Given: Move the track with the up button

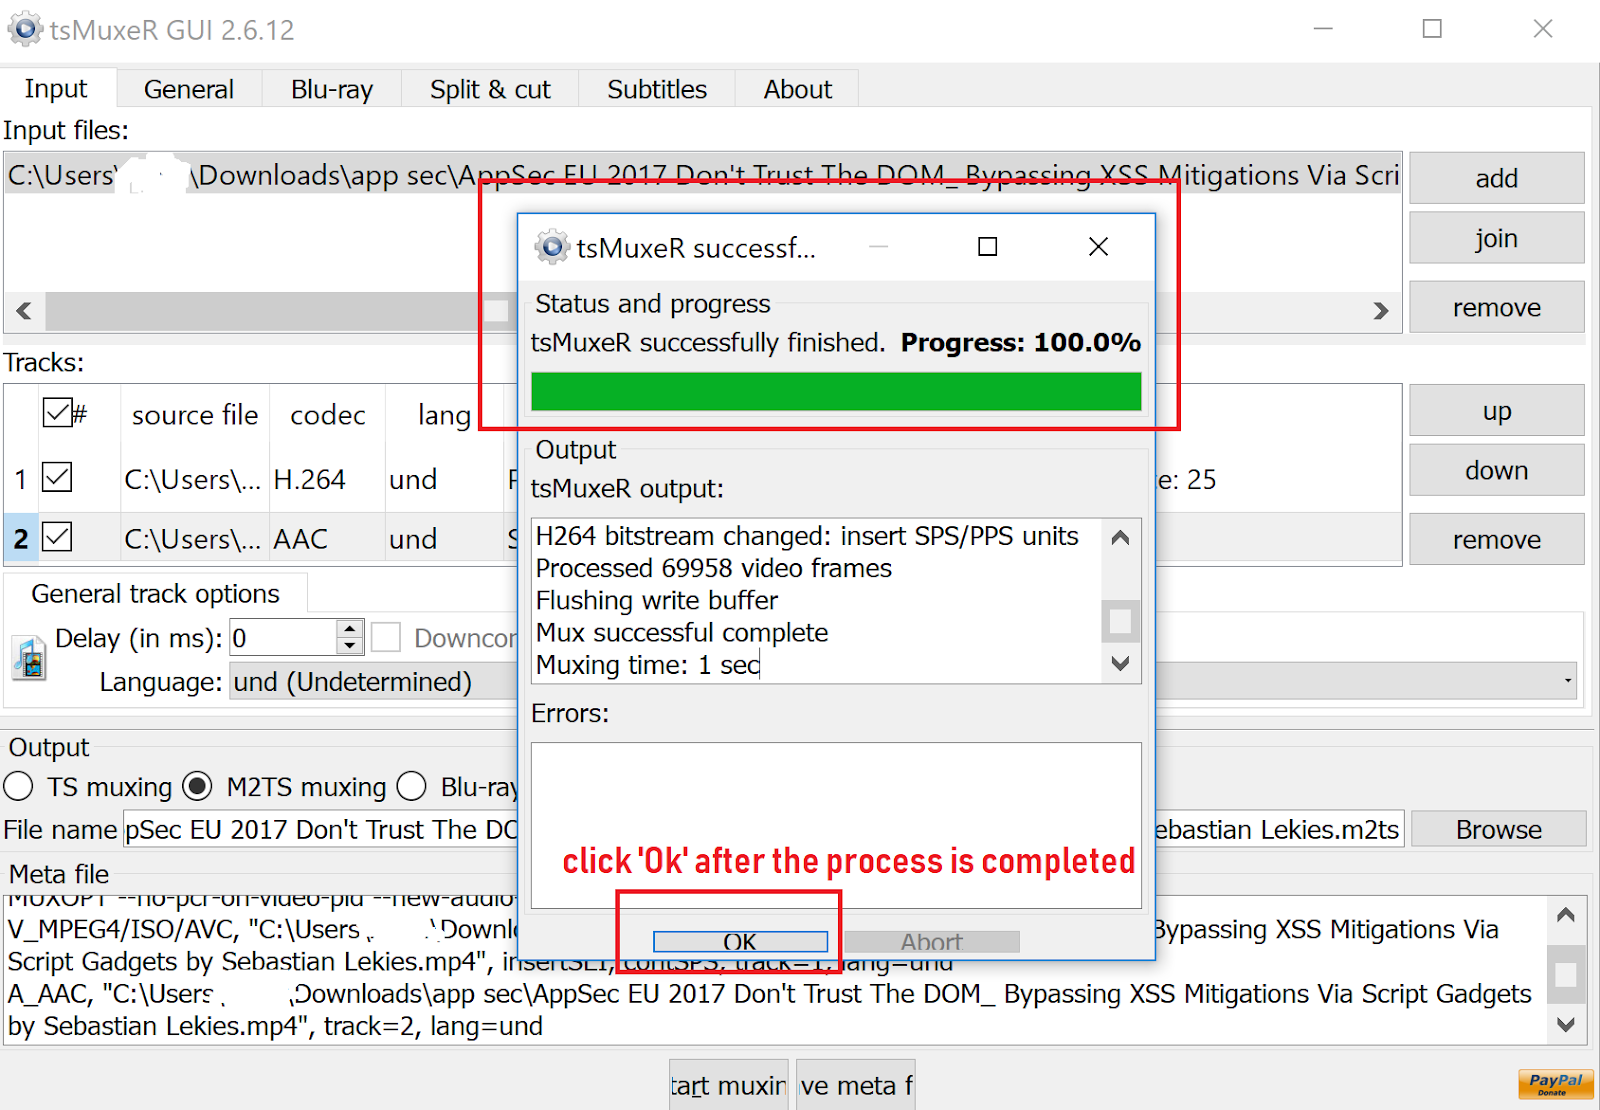Looking at the screenshot, I should pos(1497,411).
